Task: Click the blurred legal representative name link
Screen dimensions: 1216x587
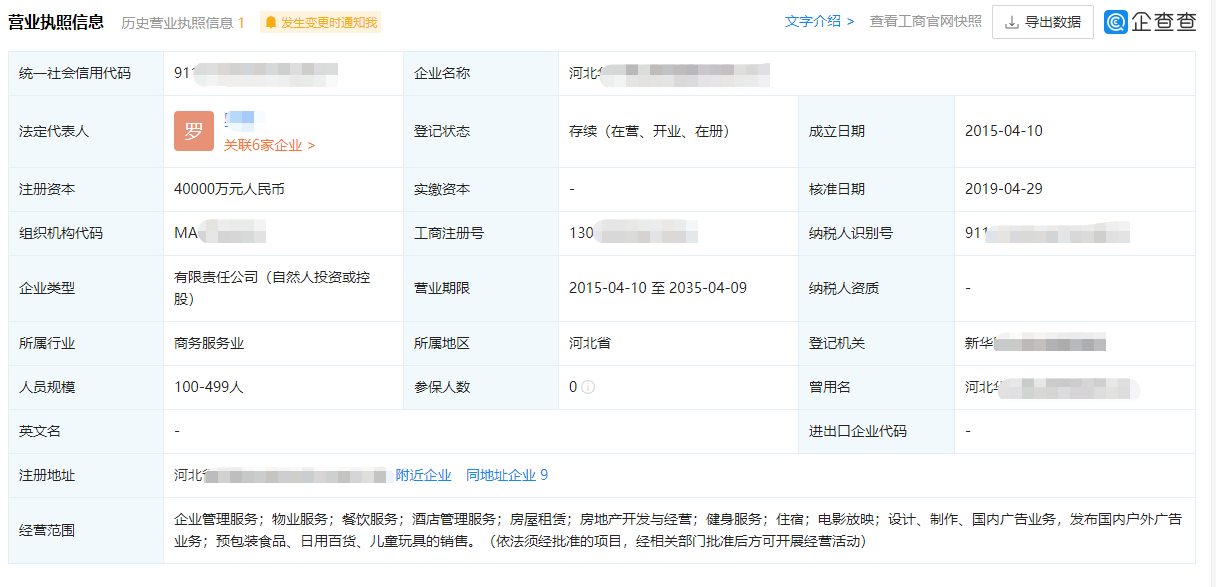Action: [239, 120]
